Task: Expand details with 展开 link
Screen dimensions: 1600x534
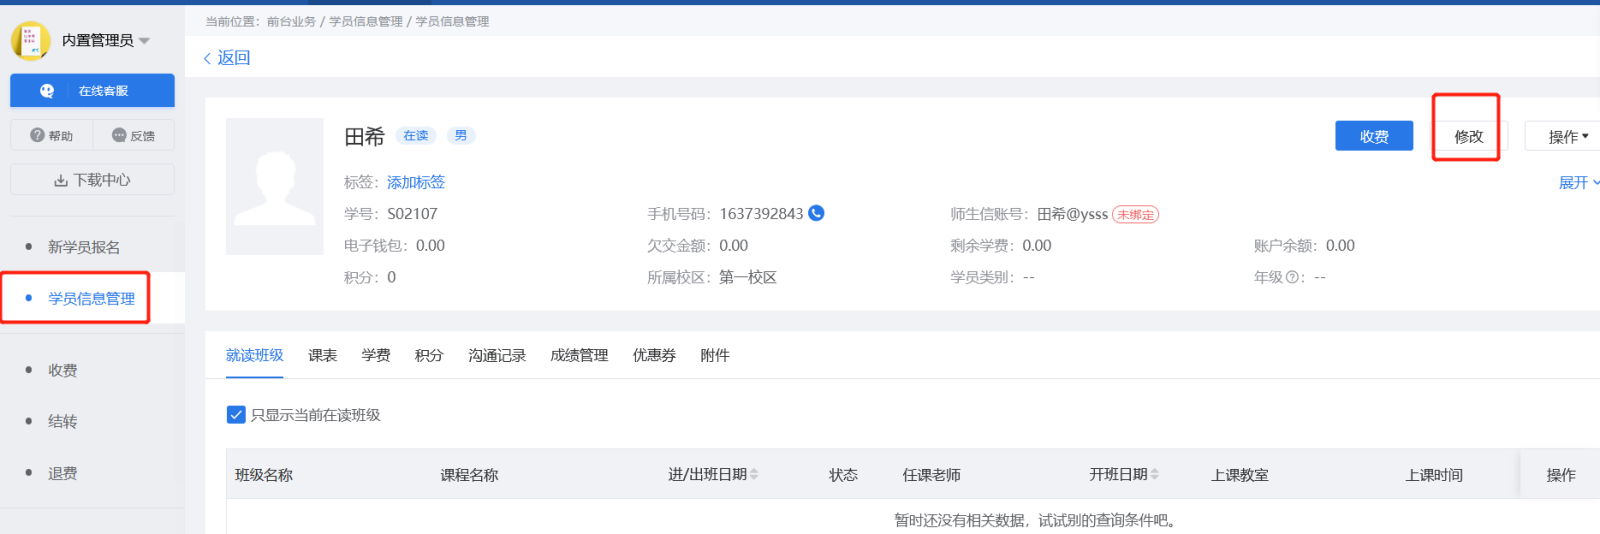Action: [1578, 182]
